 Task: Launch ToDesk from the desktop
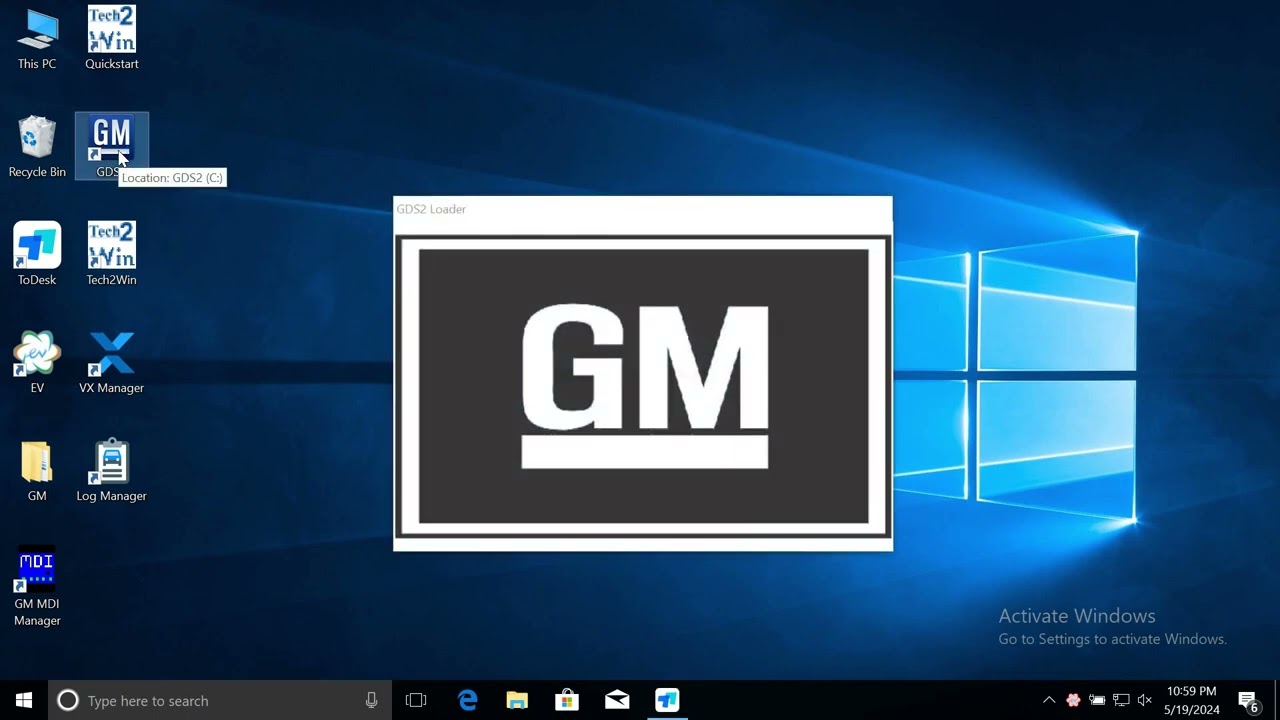pyautogui.click(x=37, y=254)
